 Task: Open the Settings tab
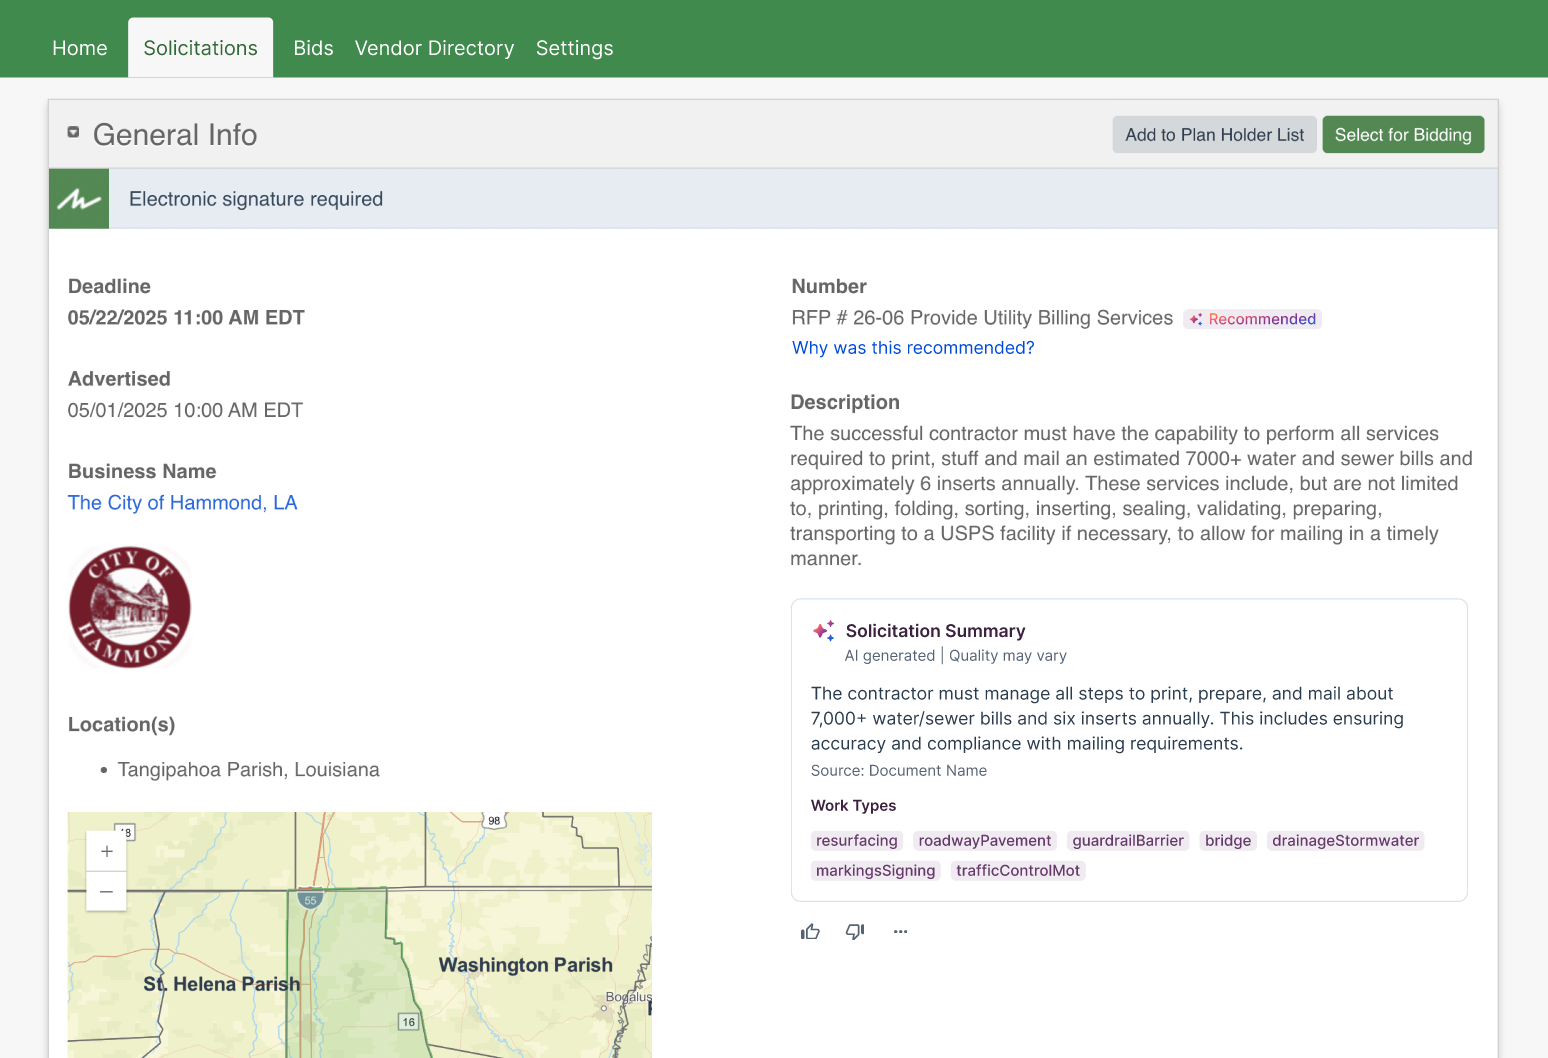tap(574, 48)
